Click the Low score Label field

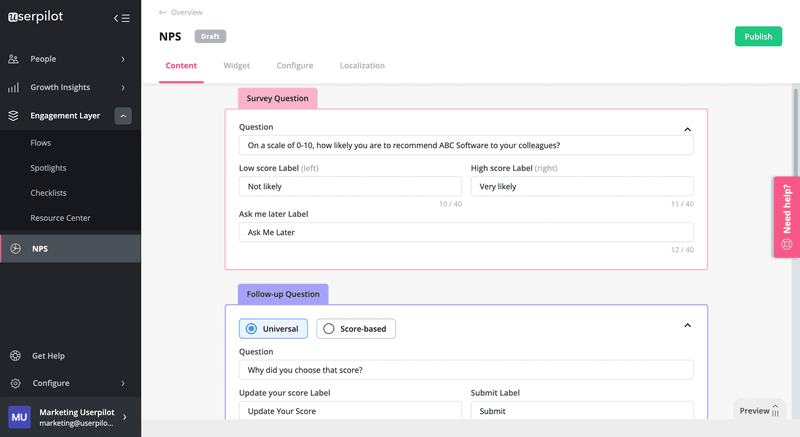[x=350, y=187]
